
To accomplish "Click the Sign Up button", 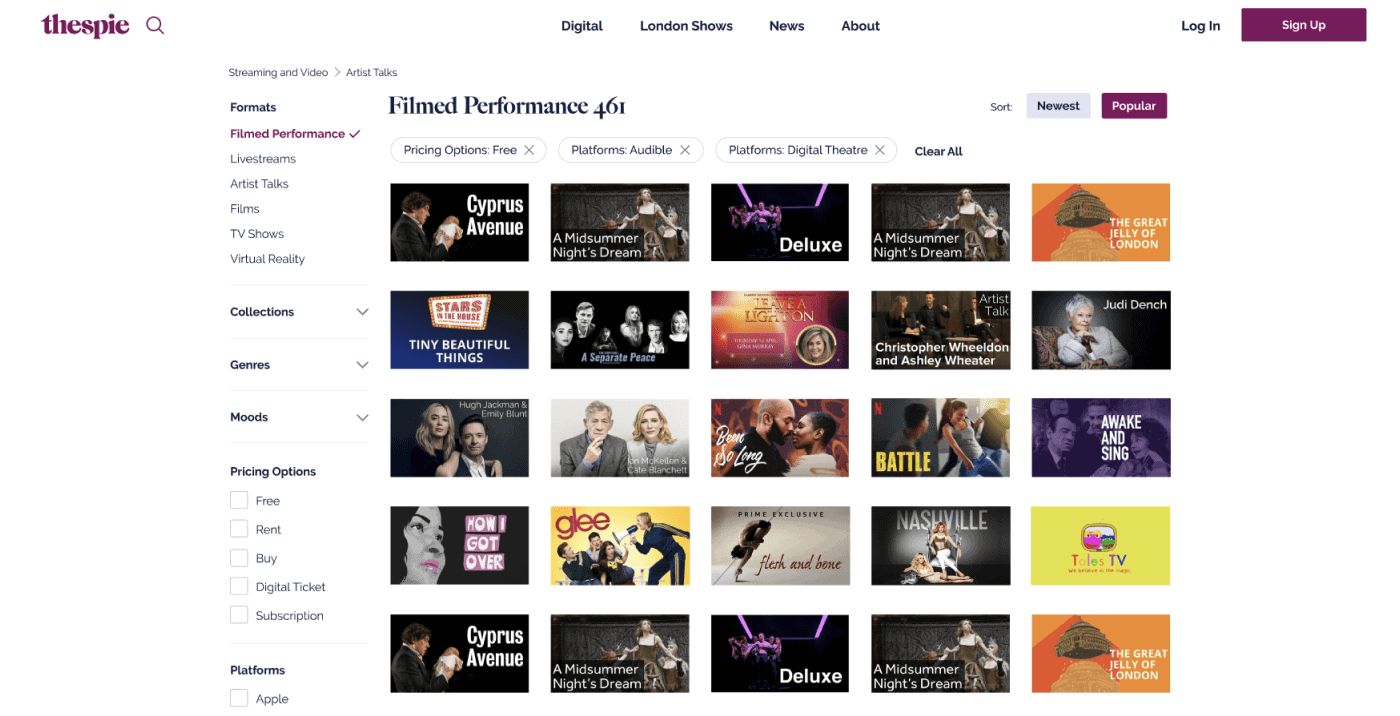I will 1304,25.
